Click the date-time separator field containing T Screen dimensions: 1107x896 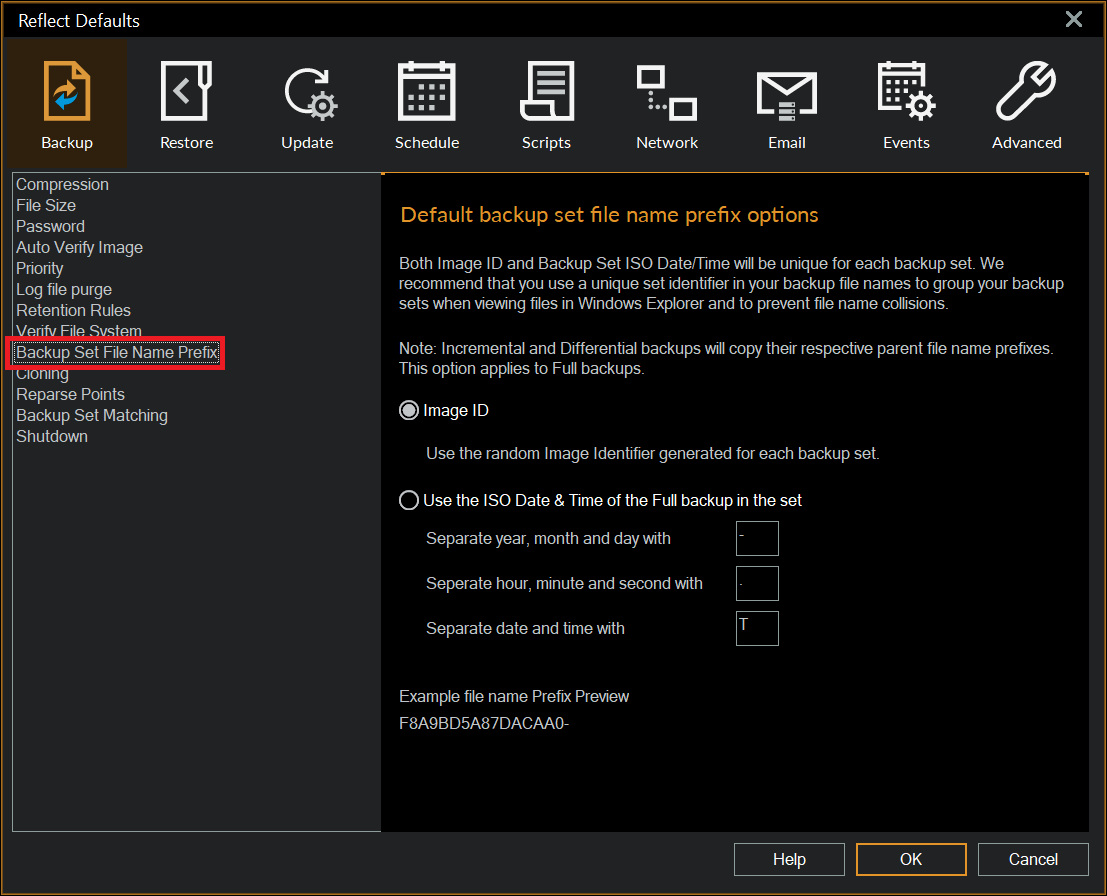click(757, 628)
